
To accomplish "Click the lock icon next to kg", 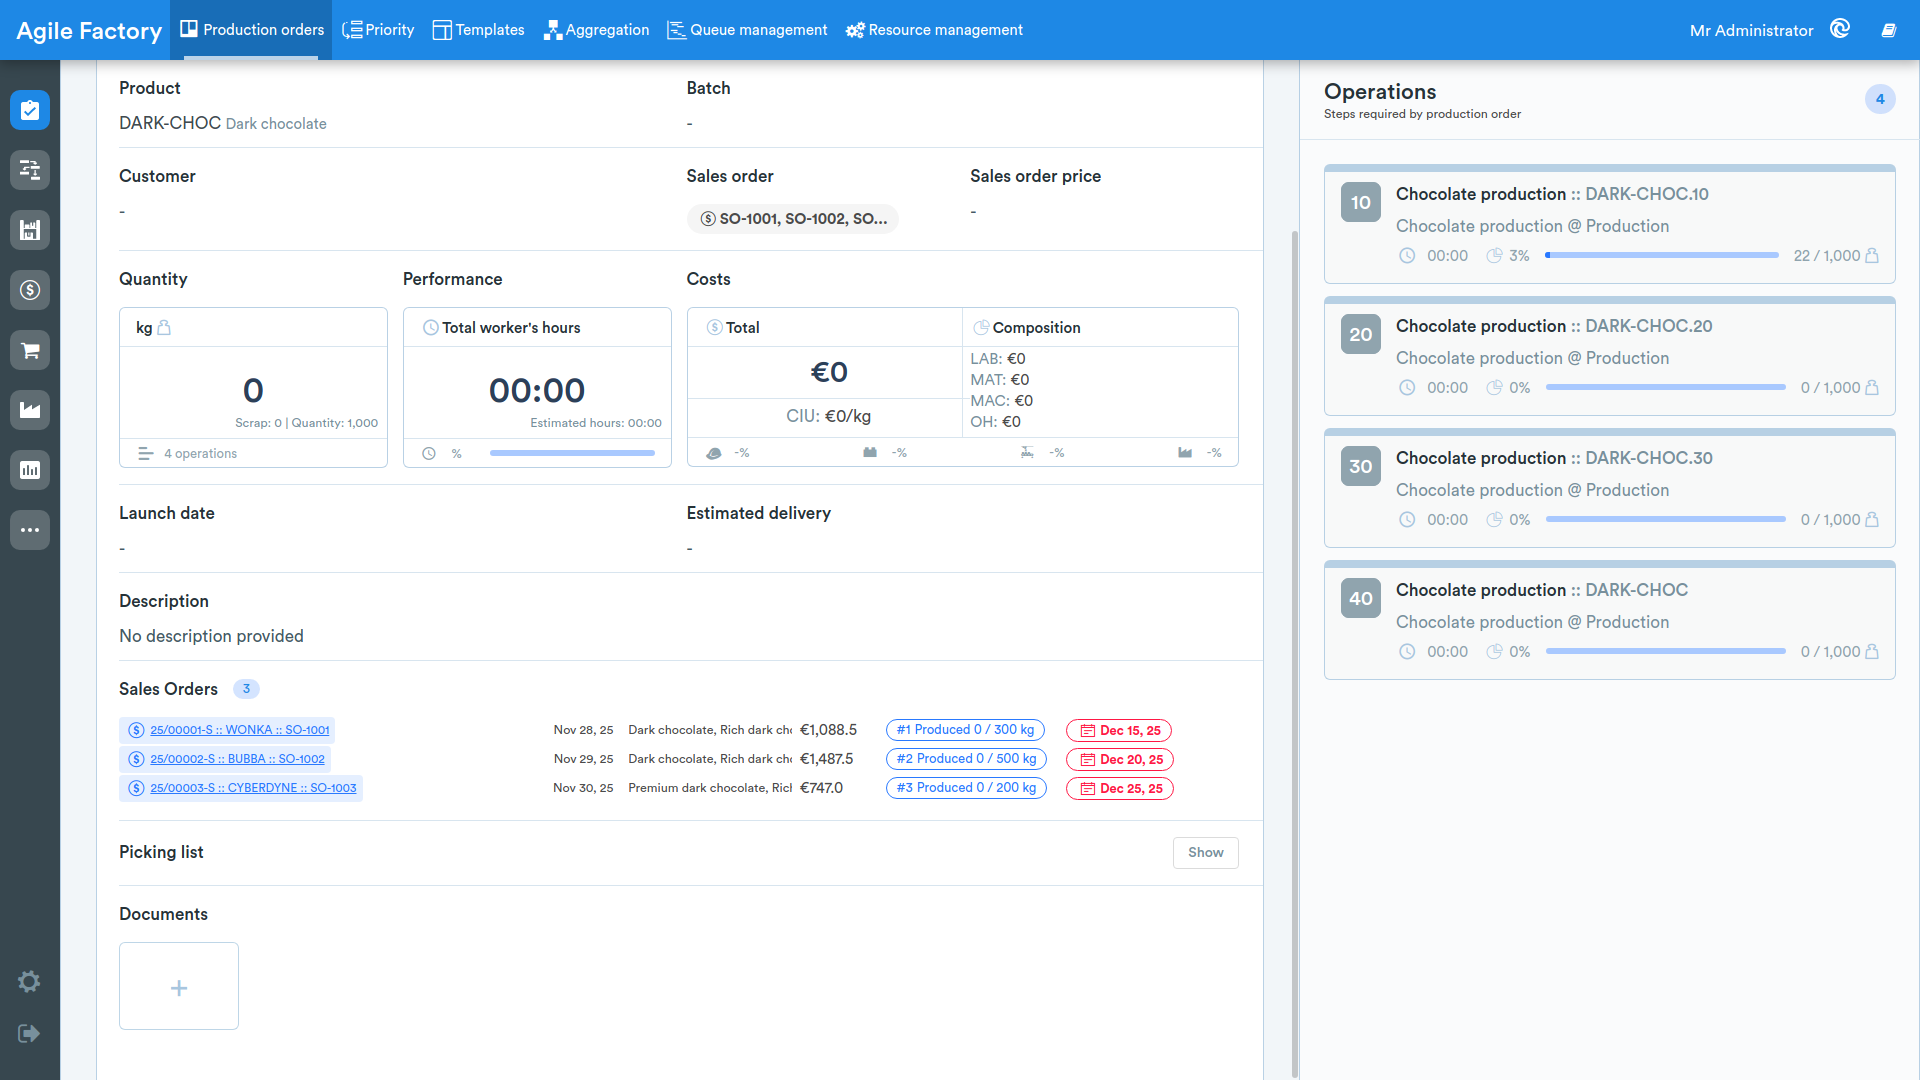I will click(164, 327).
